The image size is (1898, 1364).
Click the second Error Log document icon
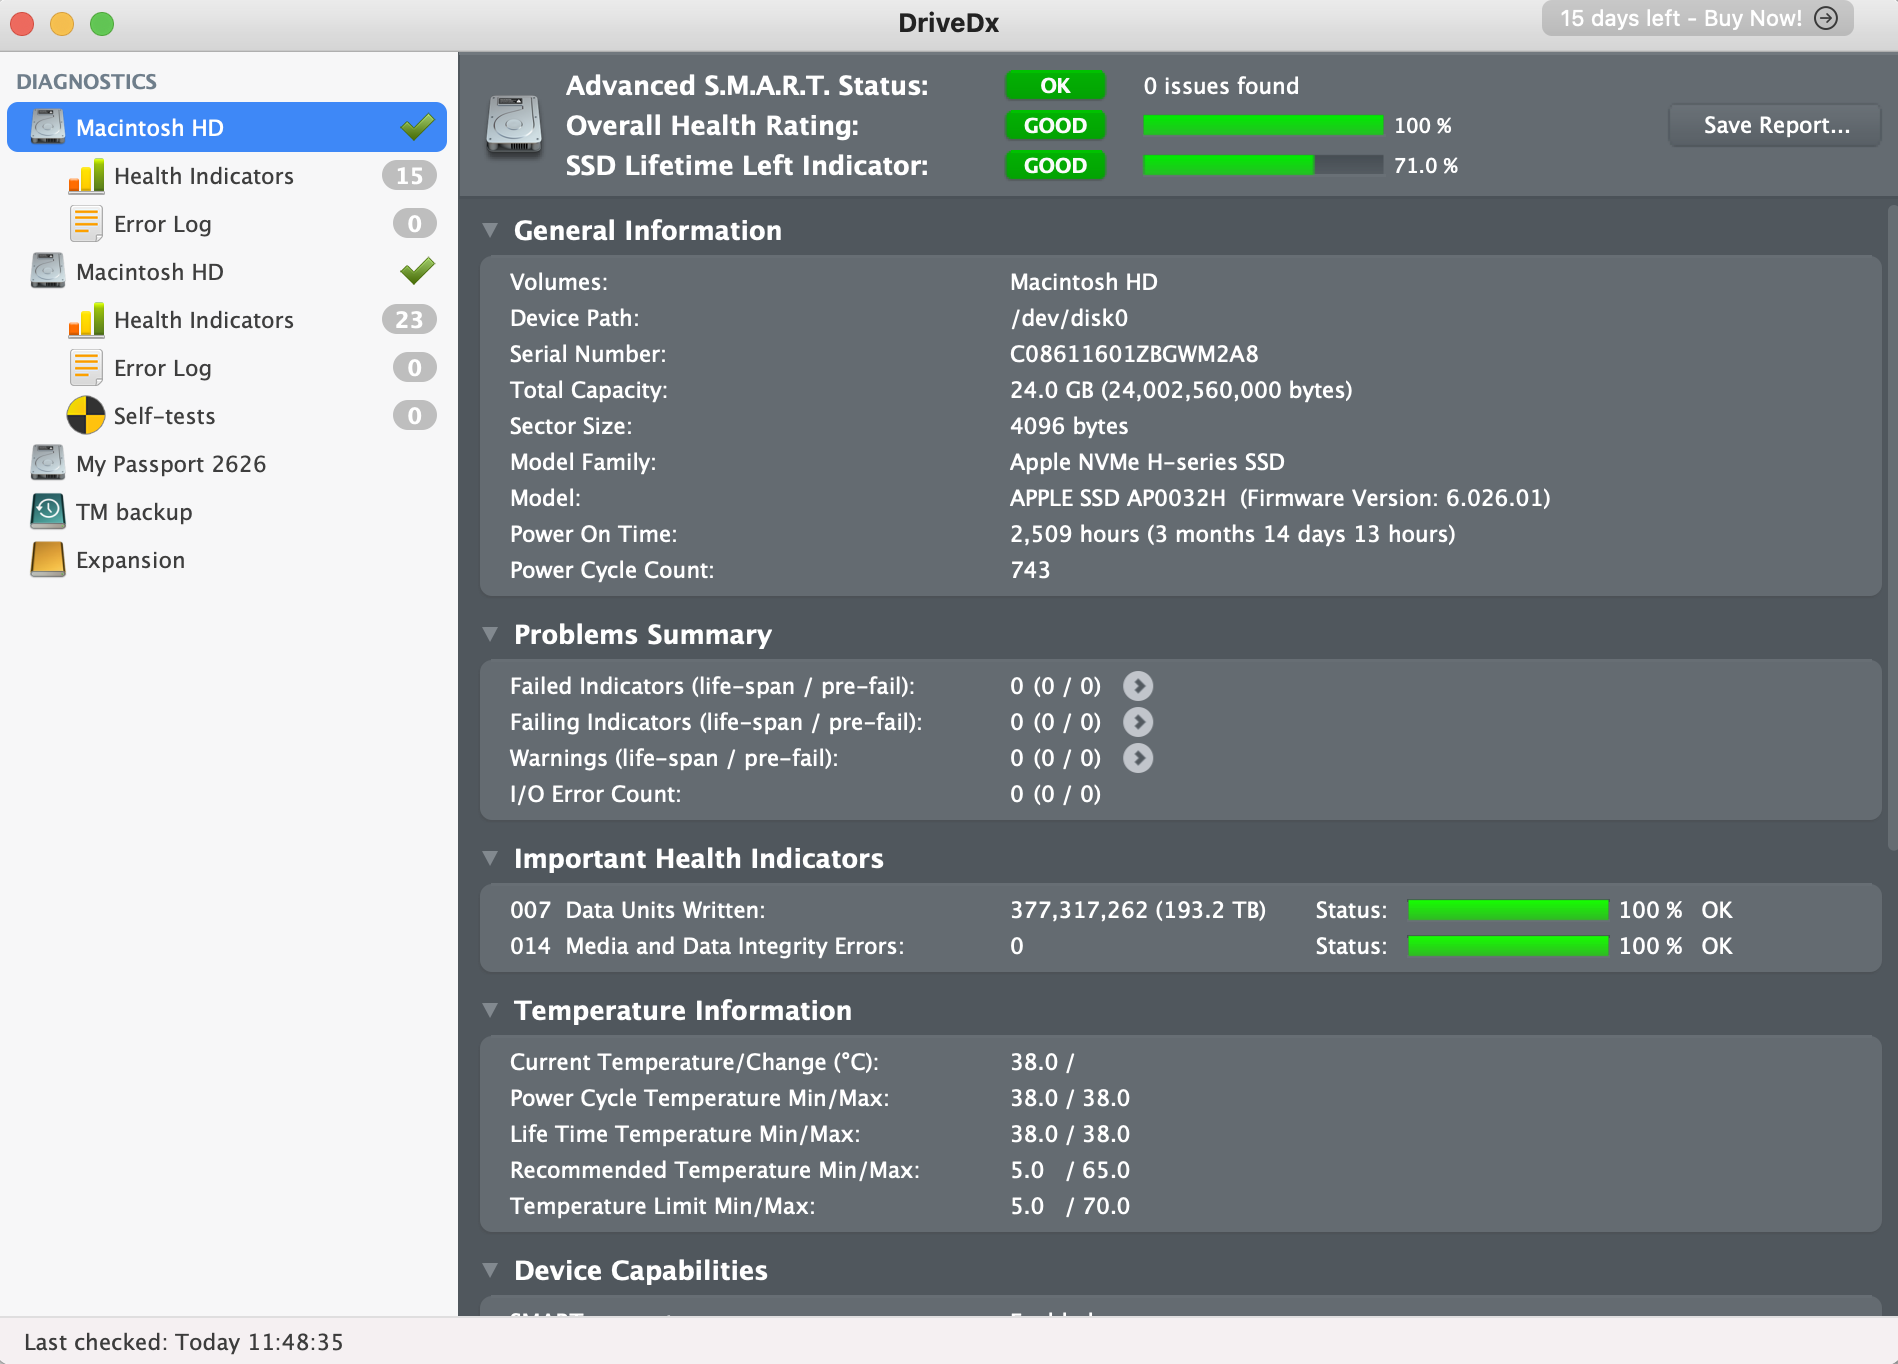86,368
